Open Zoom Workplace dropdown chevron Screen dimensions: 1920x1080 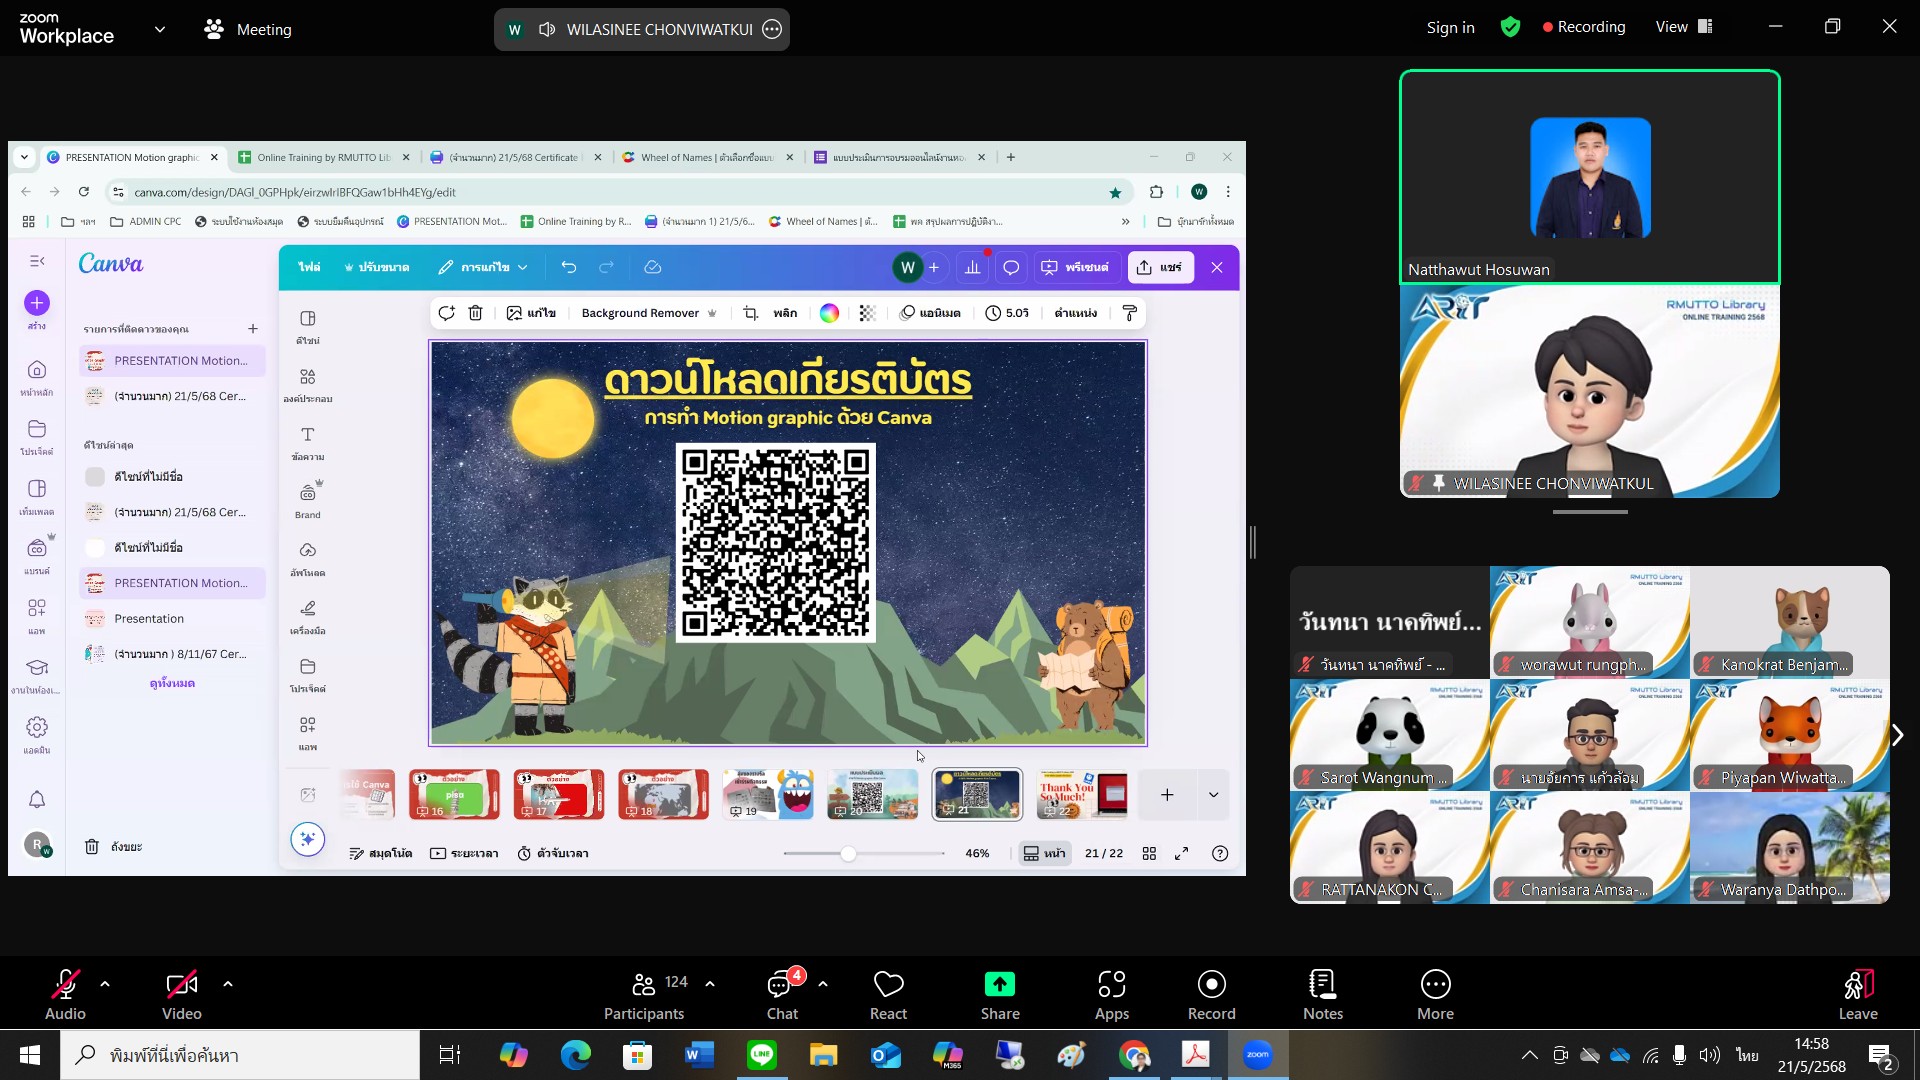pyautogui.click(x=160, y=29)
